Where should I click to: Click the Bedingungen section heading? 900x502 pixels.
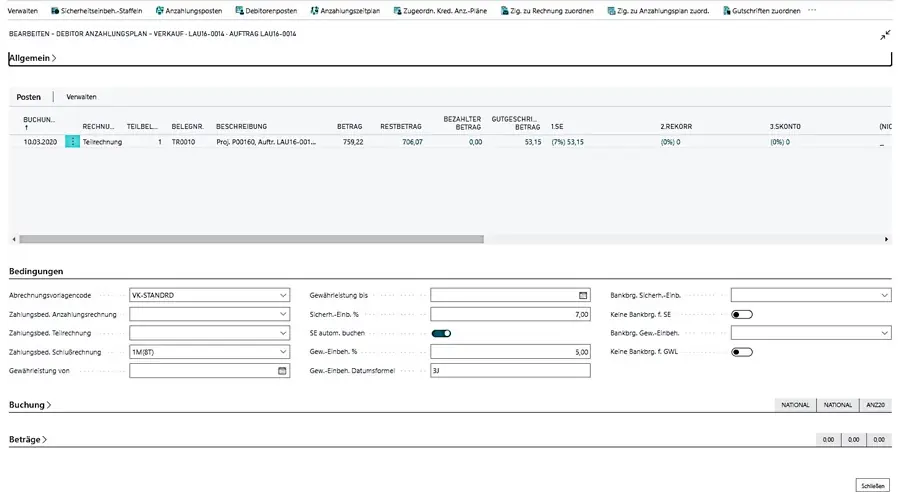36,271
